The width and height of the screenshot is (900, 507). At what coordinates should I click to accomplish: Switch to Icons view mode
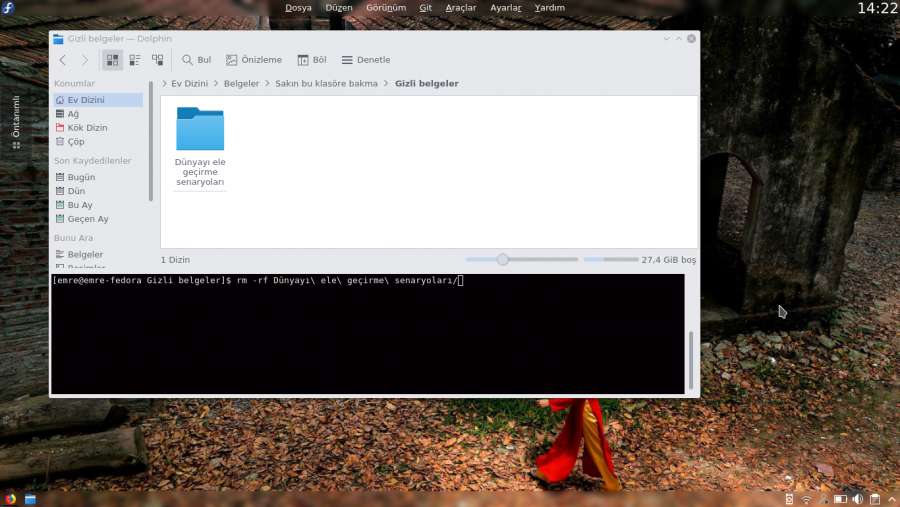click(x=112, y=60)
